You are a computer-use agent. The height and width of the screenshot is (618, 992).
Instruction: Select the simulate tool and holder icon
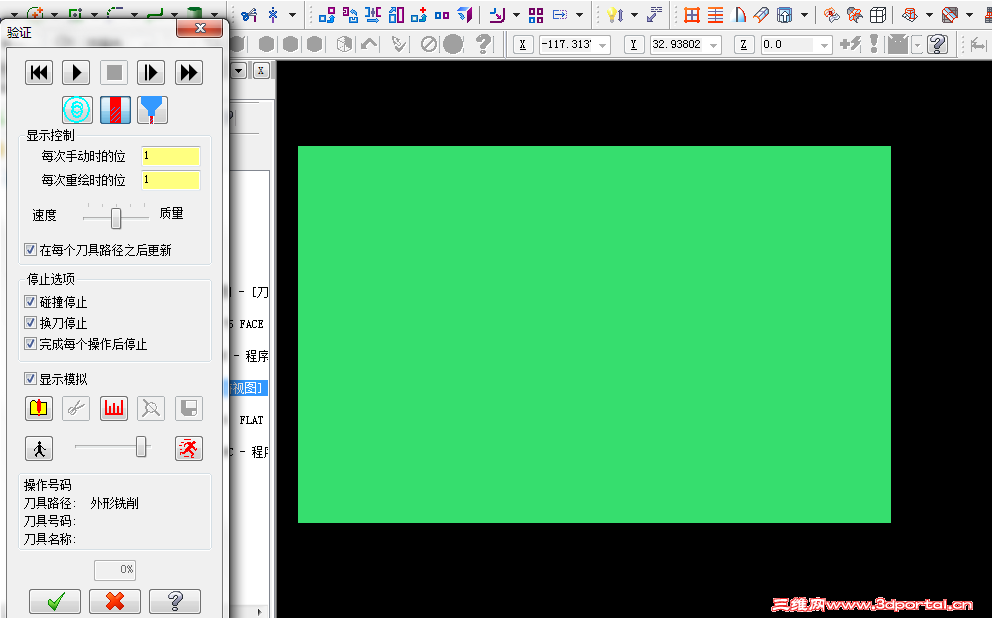tap(152, 110)
